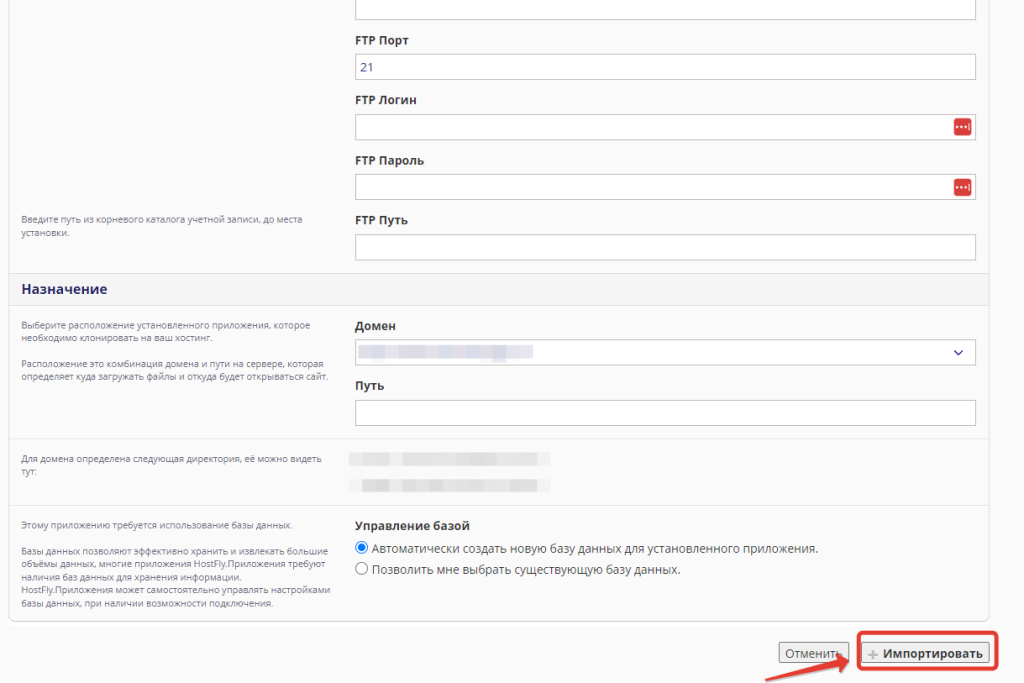Viewport: 1024px width, 683px height.
Task: Click the plus icon on Импортировать button
Action: click(x=872, y=654)
